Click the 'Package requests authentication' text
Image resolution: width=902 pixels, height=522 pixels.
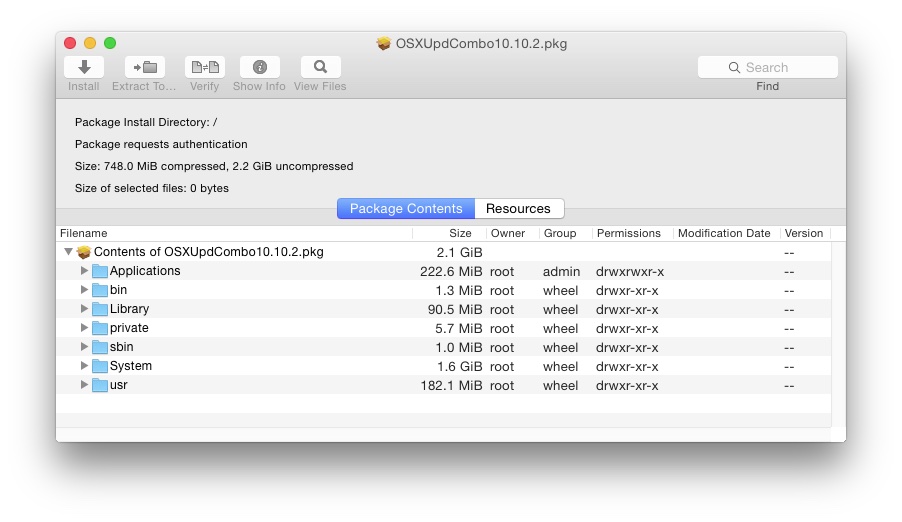coord(161,144)
